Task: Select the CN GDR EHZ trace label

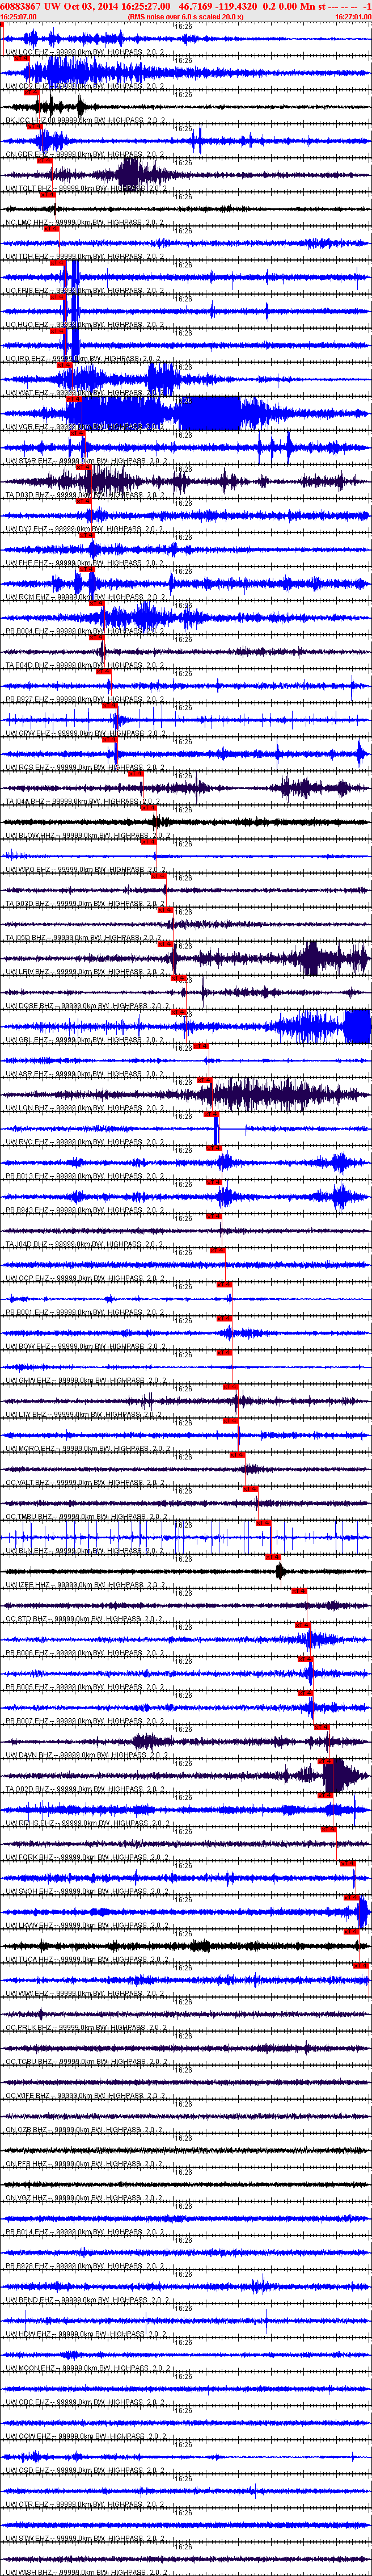Action: point(86,154)
